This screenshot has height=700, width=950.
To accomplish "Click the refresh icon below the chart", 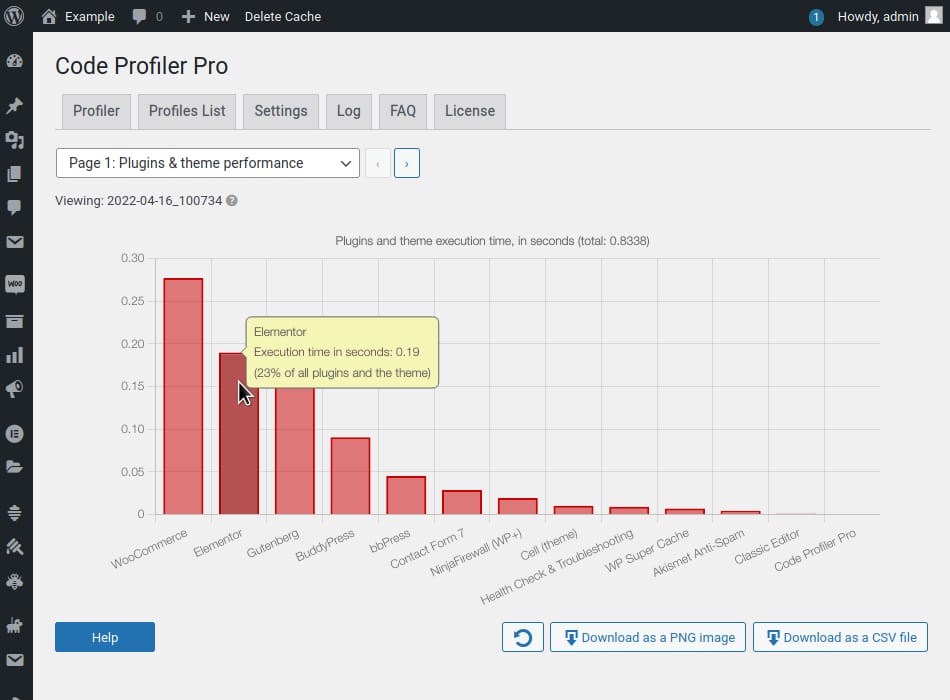I will pos(522,637).
